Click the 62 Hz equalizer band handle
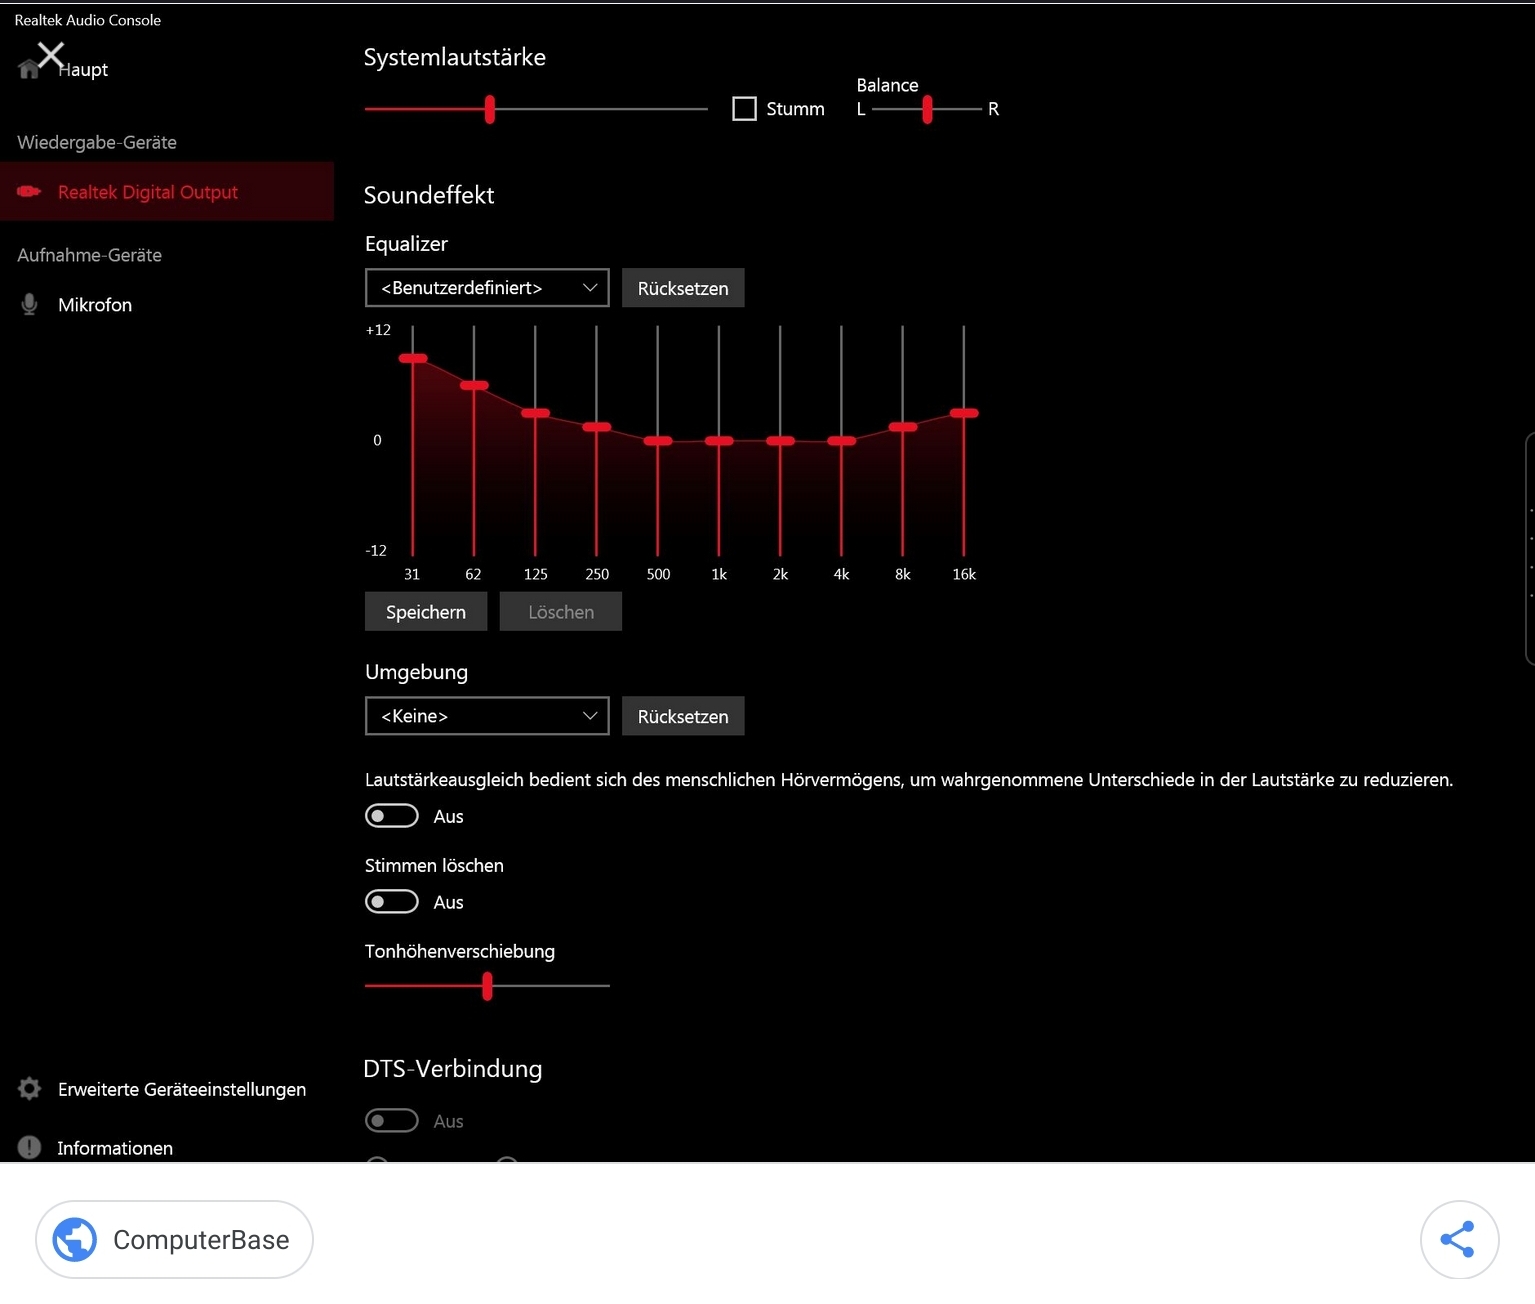The width and height of the screenshot is (1535, 1304). [474, 385]
